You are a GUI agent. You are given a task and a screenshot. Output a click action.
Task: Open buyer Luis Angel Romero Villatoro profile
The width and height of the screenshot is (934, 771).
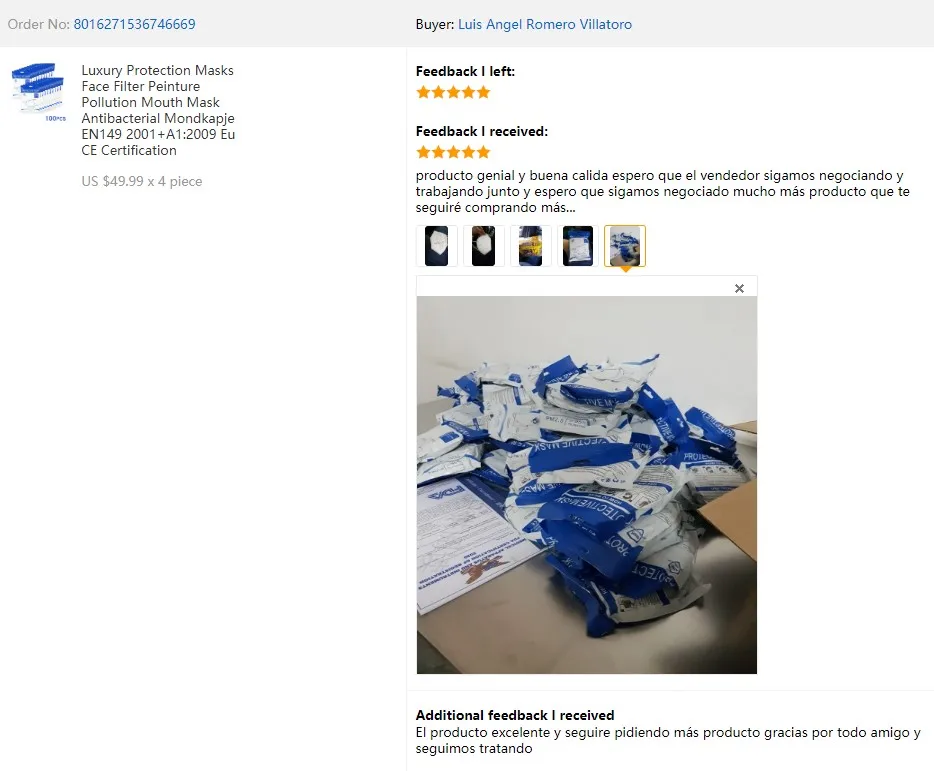pos(544,24)
